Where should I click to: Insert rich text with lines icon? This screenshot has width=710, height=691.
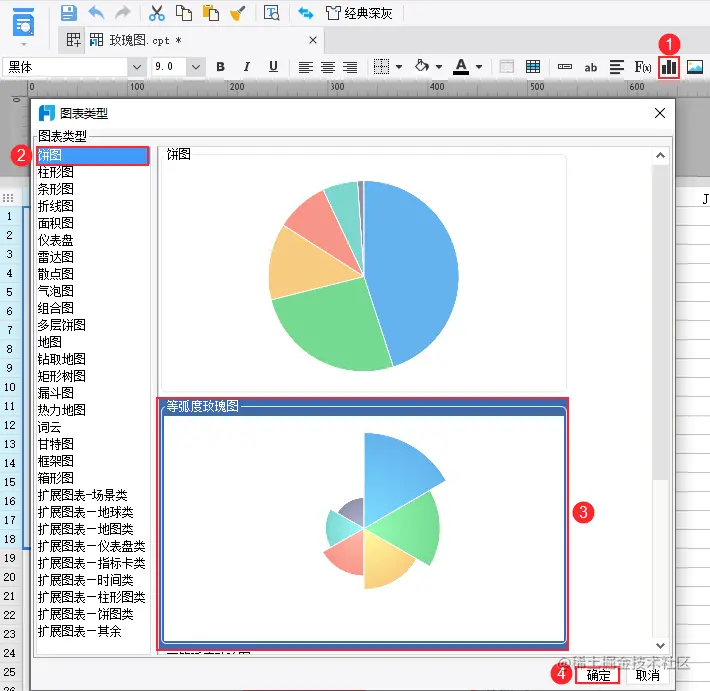(x=616, y=67)
